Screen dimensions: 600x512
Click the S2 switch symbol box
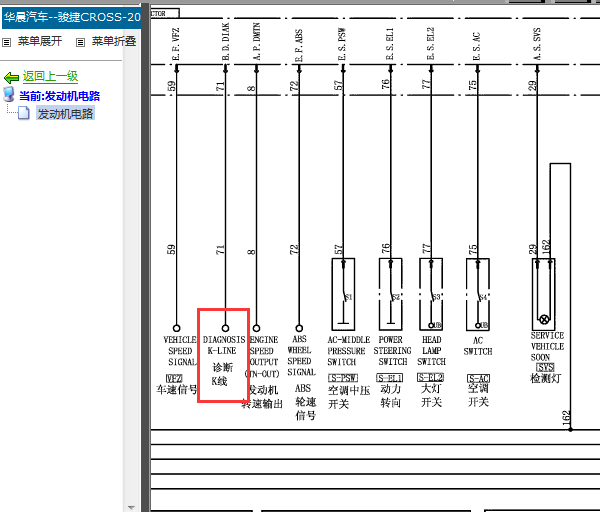coord(390,294)
